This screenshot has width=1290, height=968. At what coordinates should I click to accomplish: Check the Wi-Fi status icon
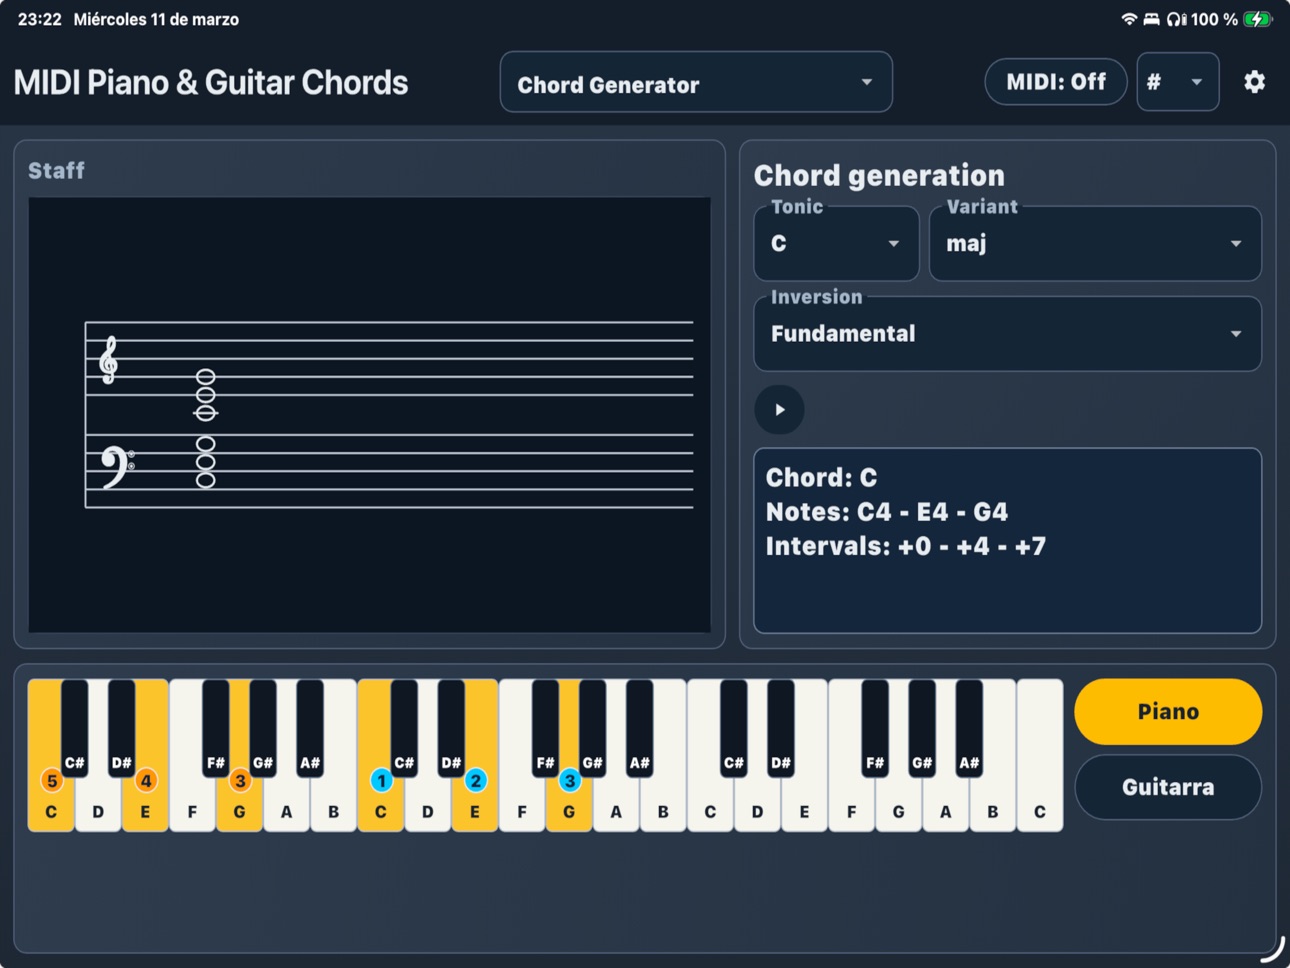[x=1129, y=19]
